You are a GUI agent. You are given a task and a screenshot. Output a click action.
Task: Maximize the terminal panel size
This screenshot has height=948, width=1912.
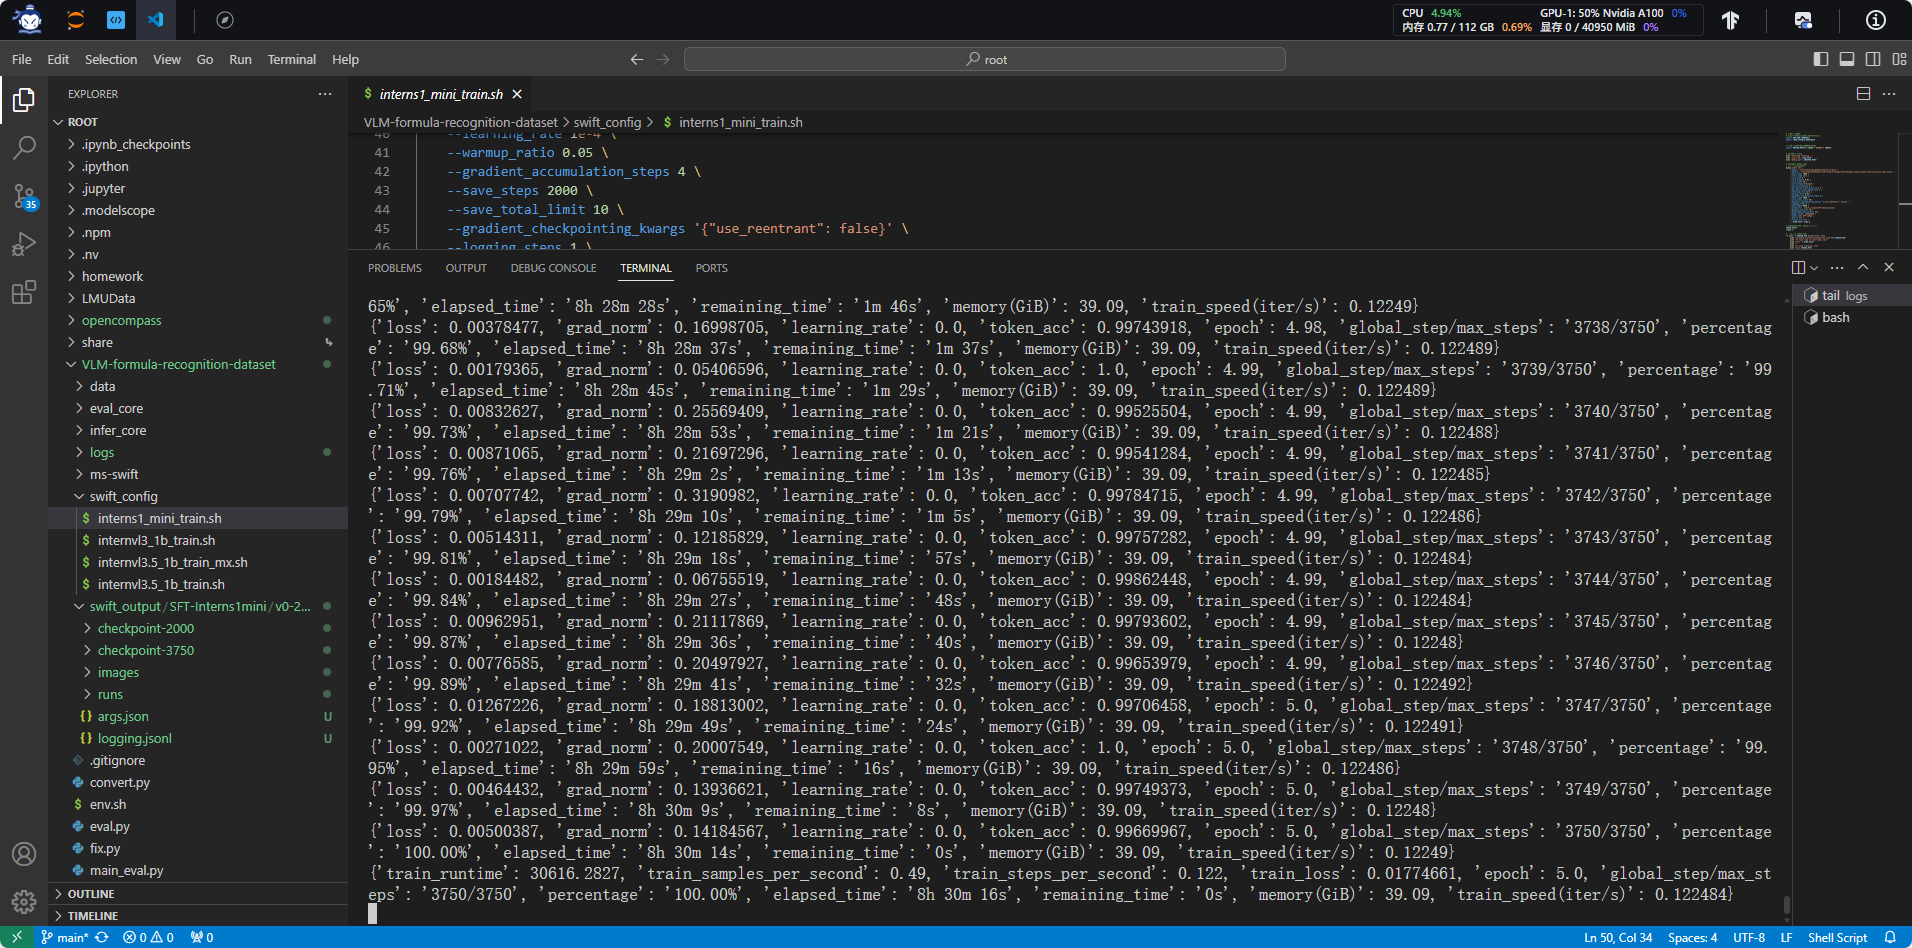[1863, 268]
